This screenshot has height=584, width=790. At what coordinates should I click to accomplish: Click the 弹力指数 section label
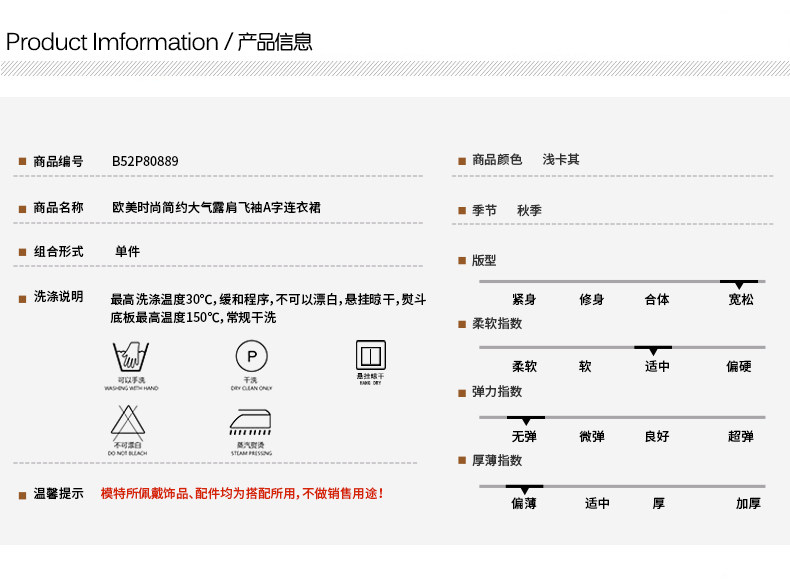tap(497, 392)
